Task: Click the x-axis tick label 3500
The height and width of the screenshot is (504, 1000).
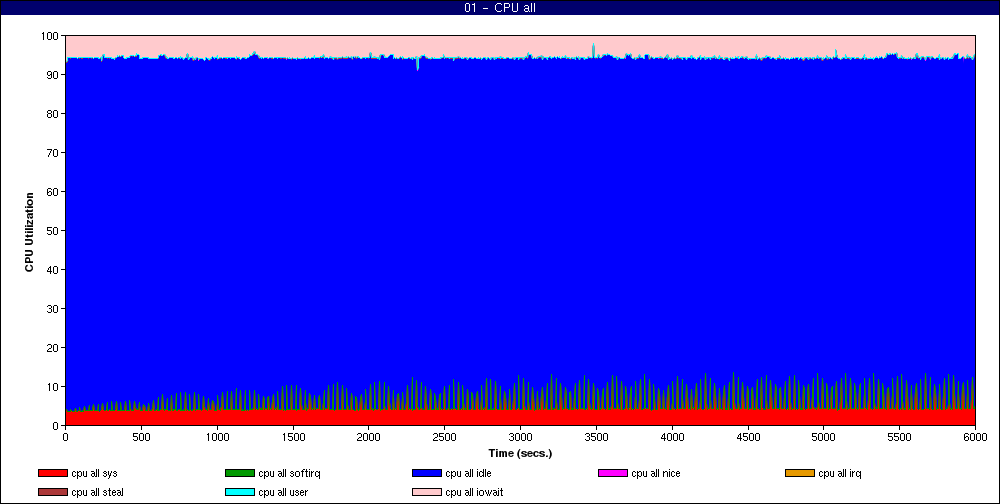Action: [596, 437]
